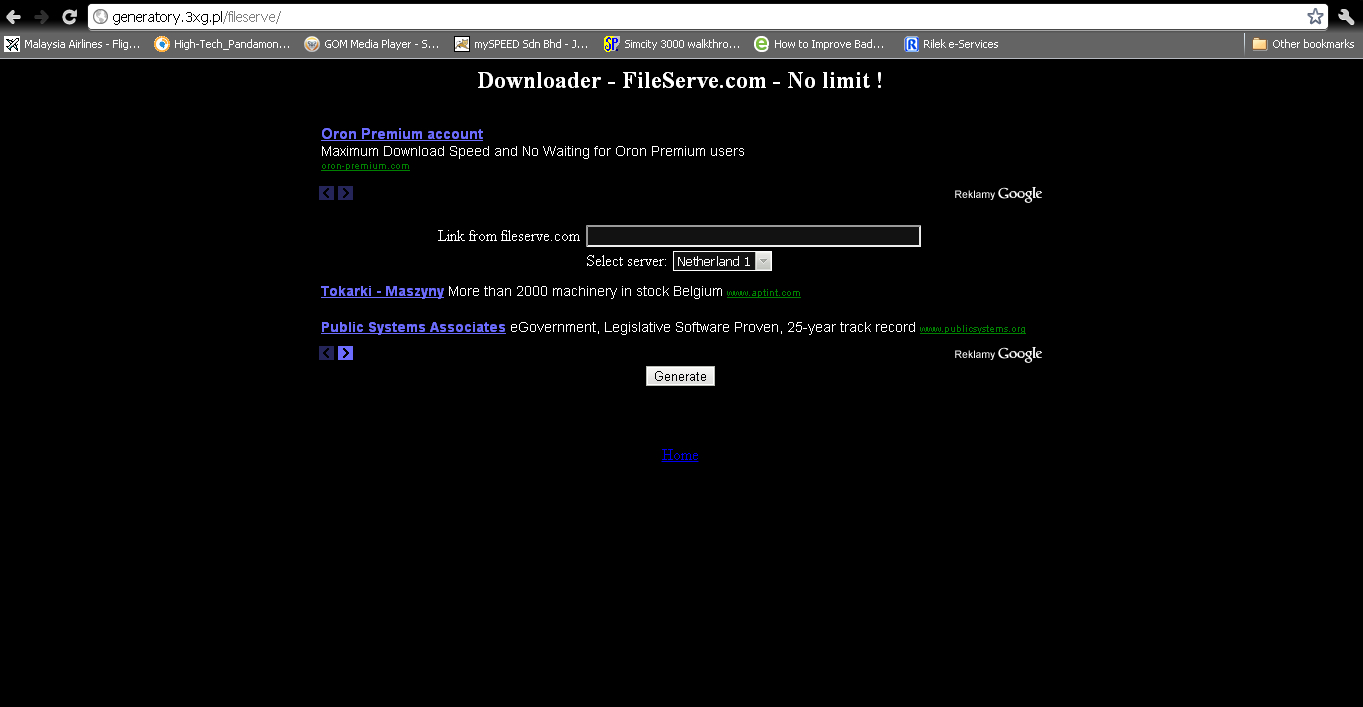Viewport: 1363px width, 707px height.
Task: Open How to Improve Bad bookmark
Action: [x=820, y=44]
